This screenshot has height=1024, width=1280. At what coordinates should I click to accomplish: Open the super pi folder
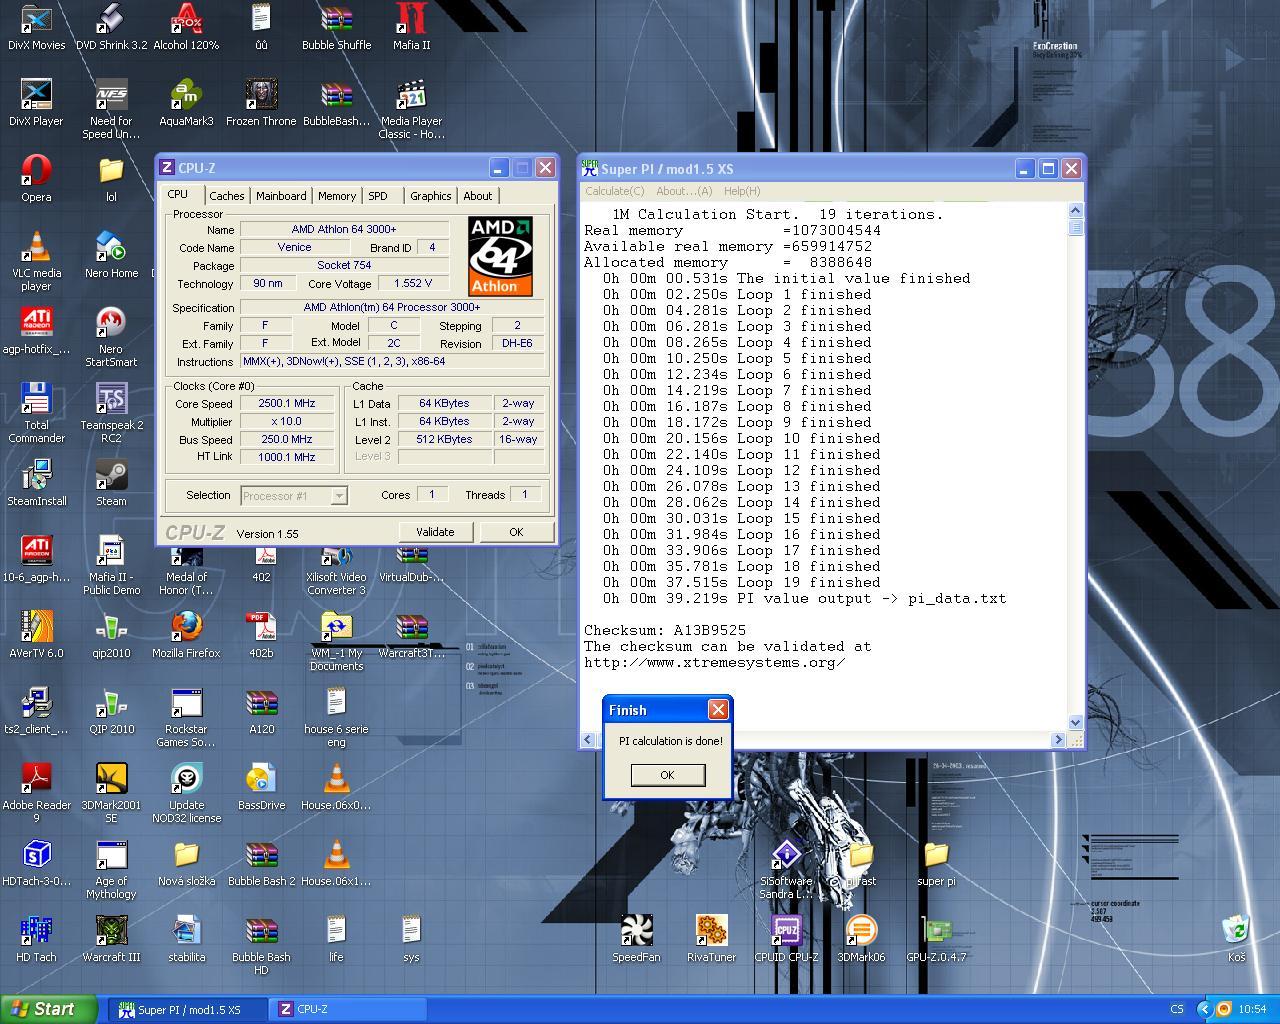(x=936, y=863)
